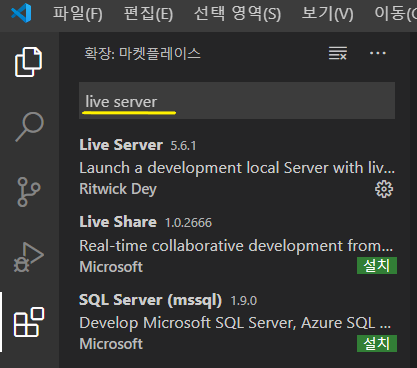Click the Live Server description text
Viewport: 417px width, 368px height.
click(x=237, y=167)
